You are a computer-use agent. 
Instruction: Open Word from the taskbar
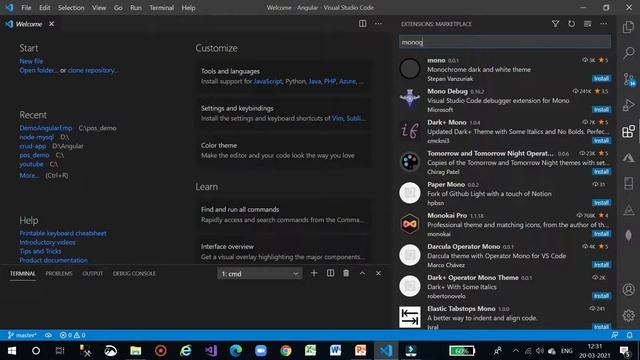point(336,351)
